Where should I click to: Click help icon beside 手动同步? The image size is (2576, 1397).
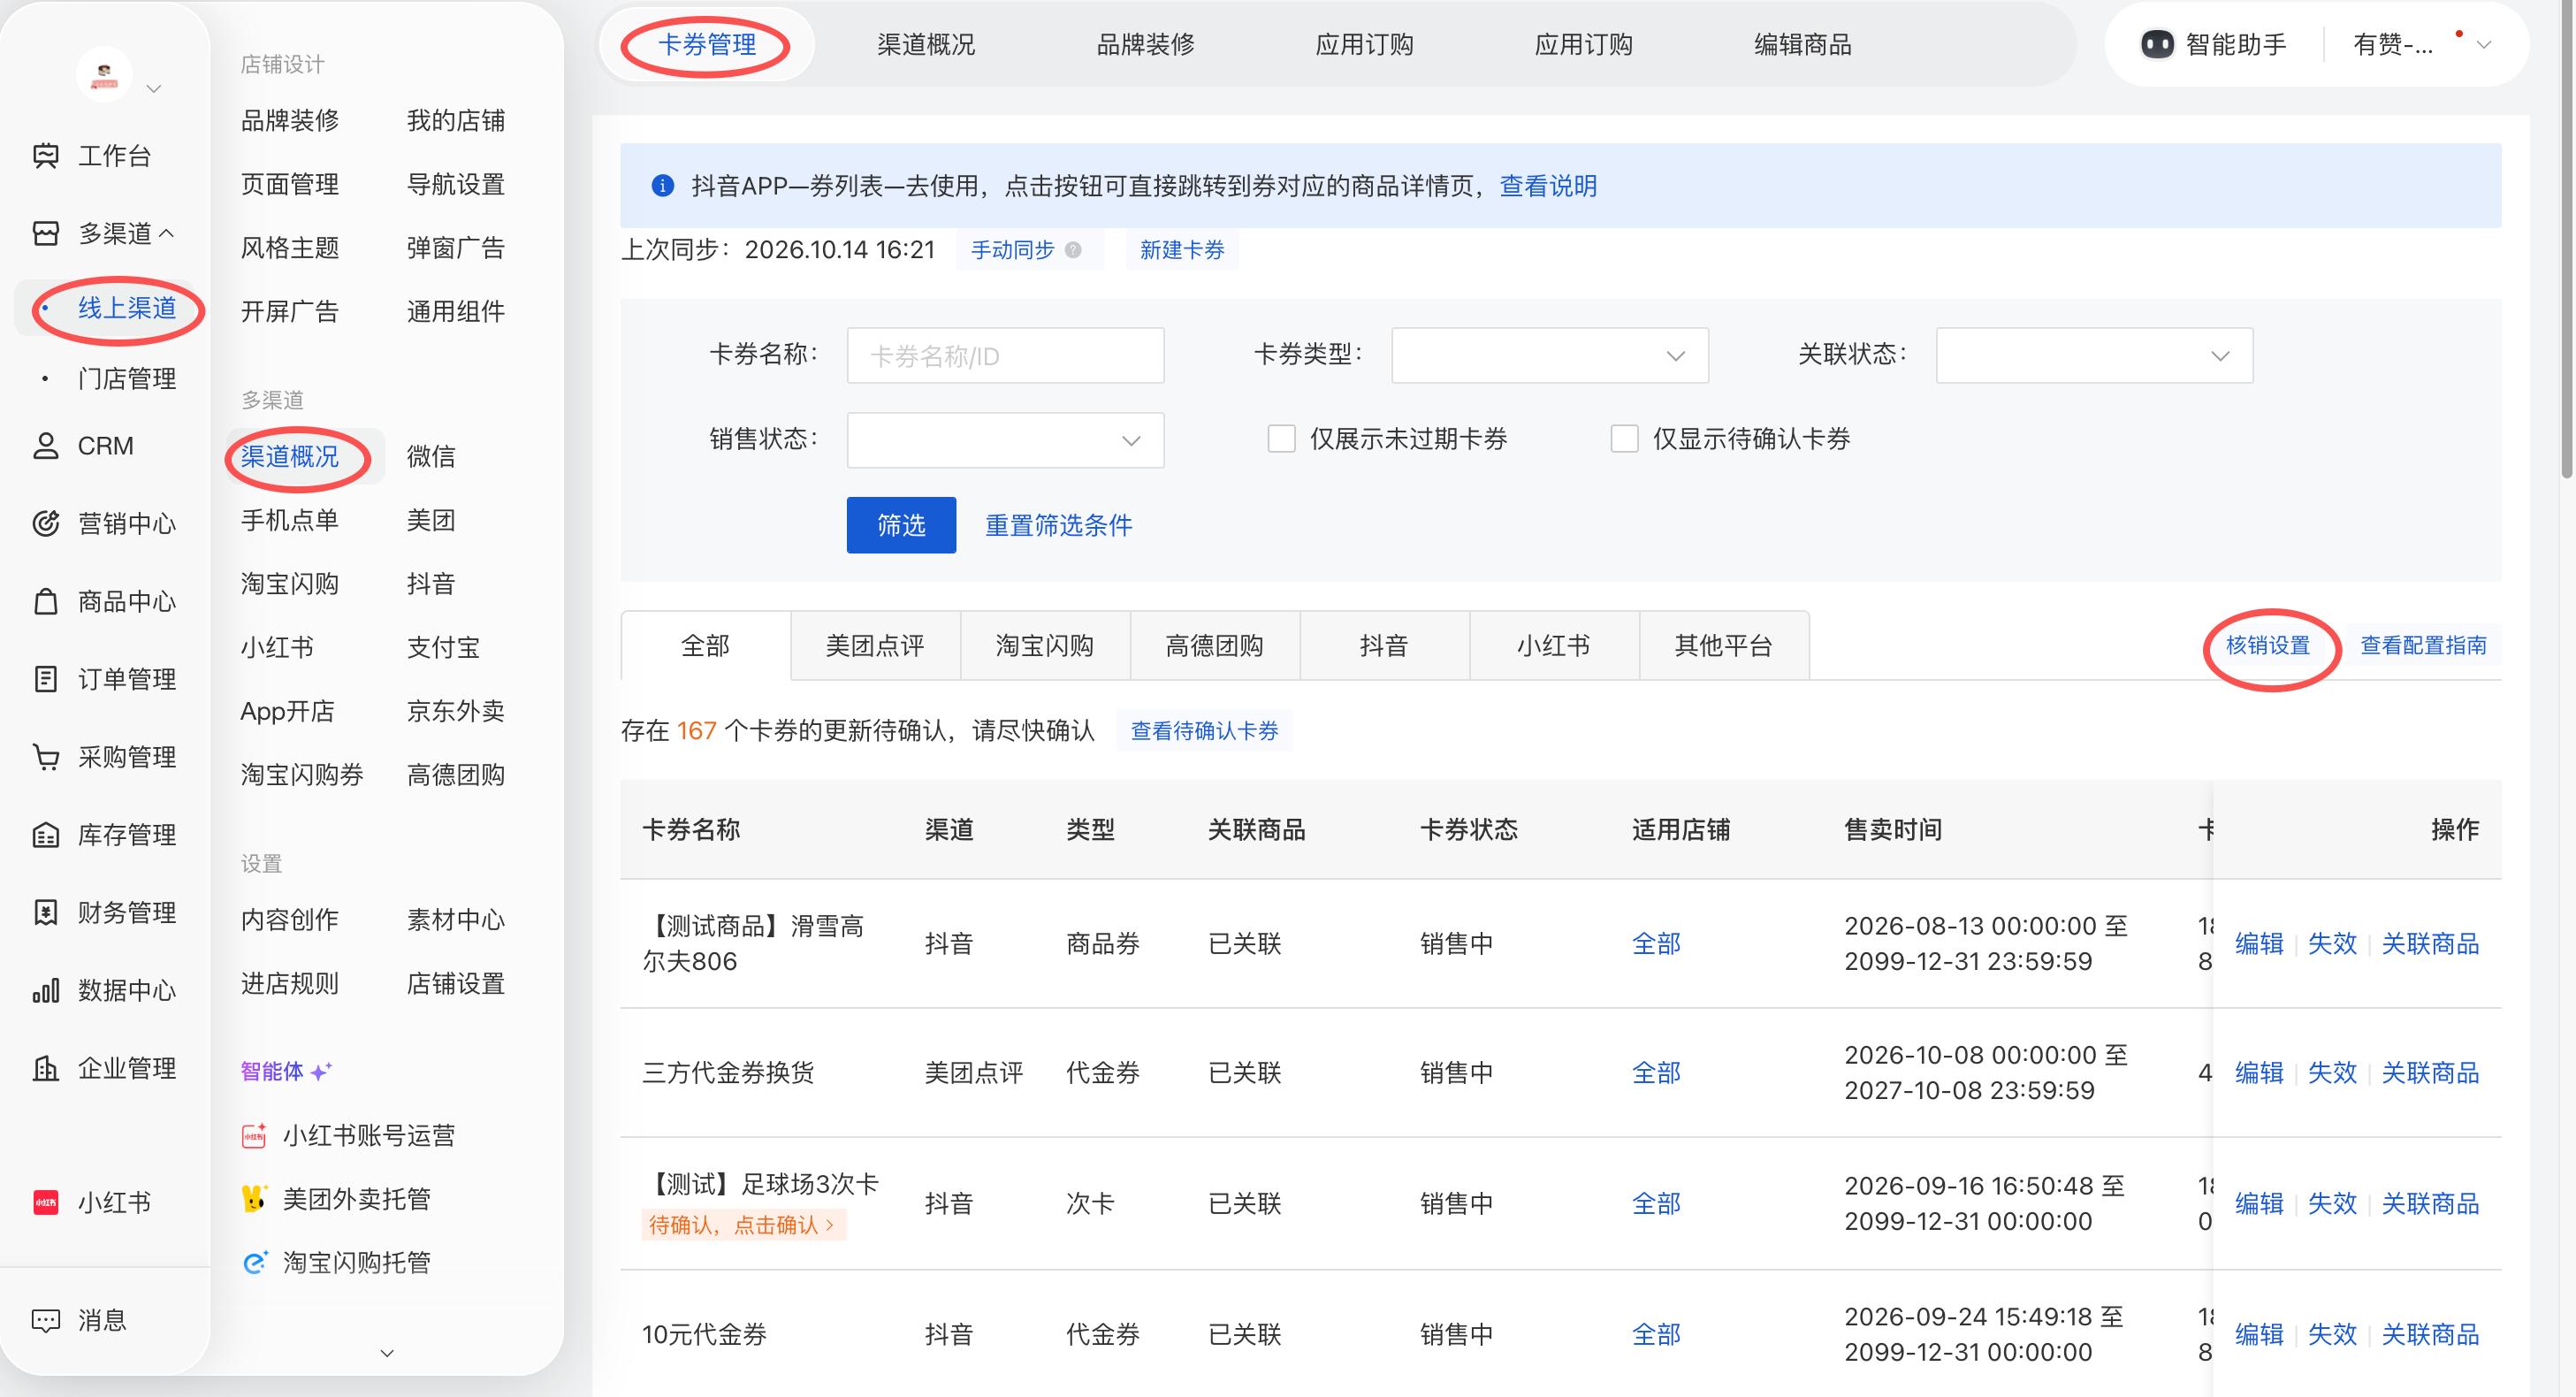(1073, 250)
